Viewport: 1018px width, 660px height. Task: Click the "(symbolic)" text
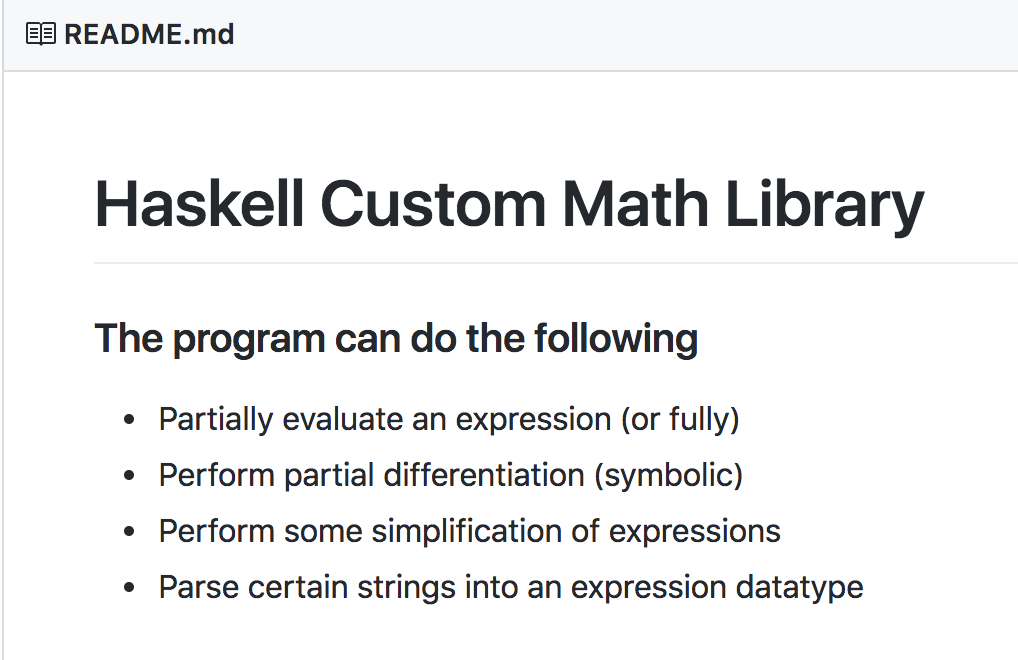[669, 476]
